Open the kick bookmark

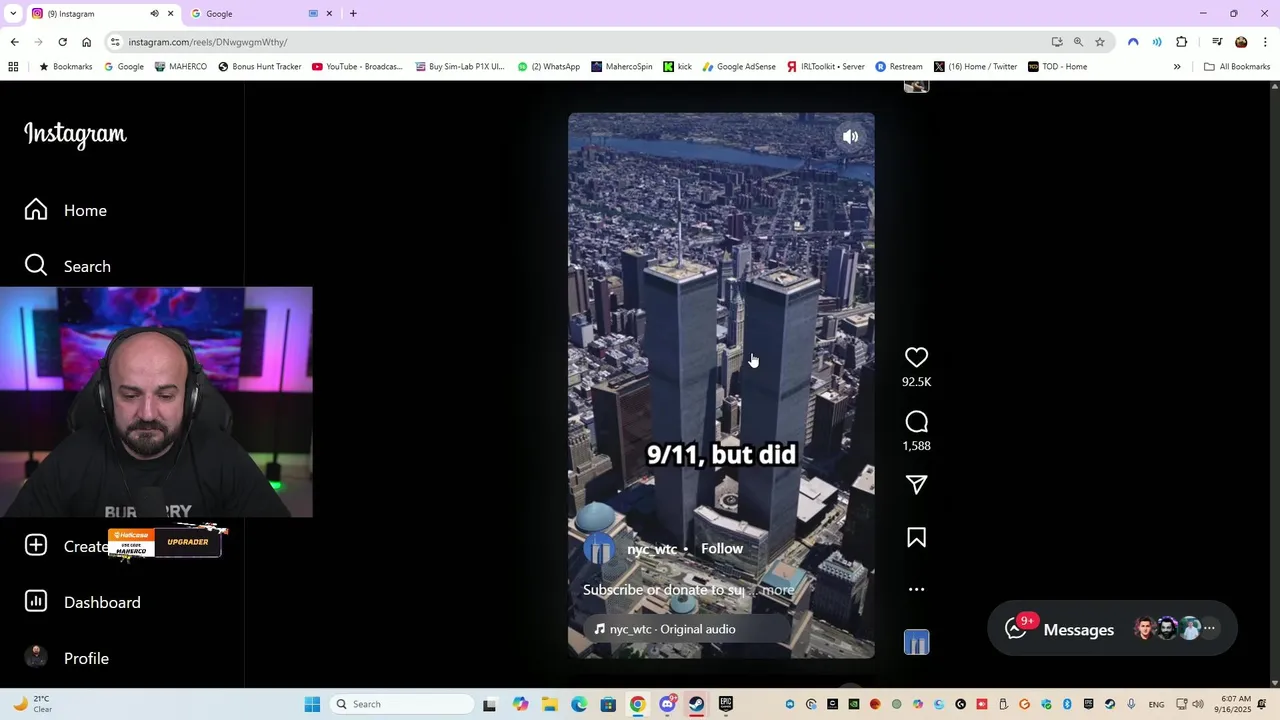[678, 67]
